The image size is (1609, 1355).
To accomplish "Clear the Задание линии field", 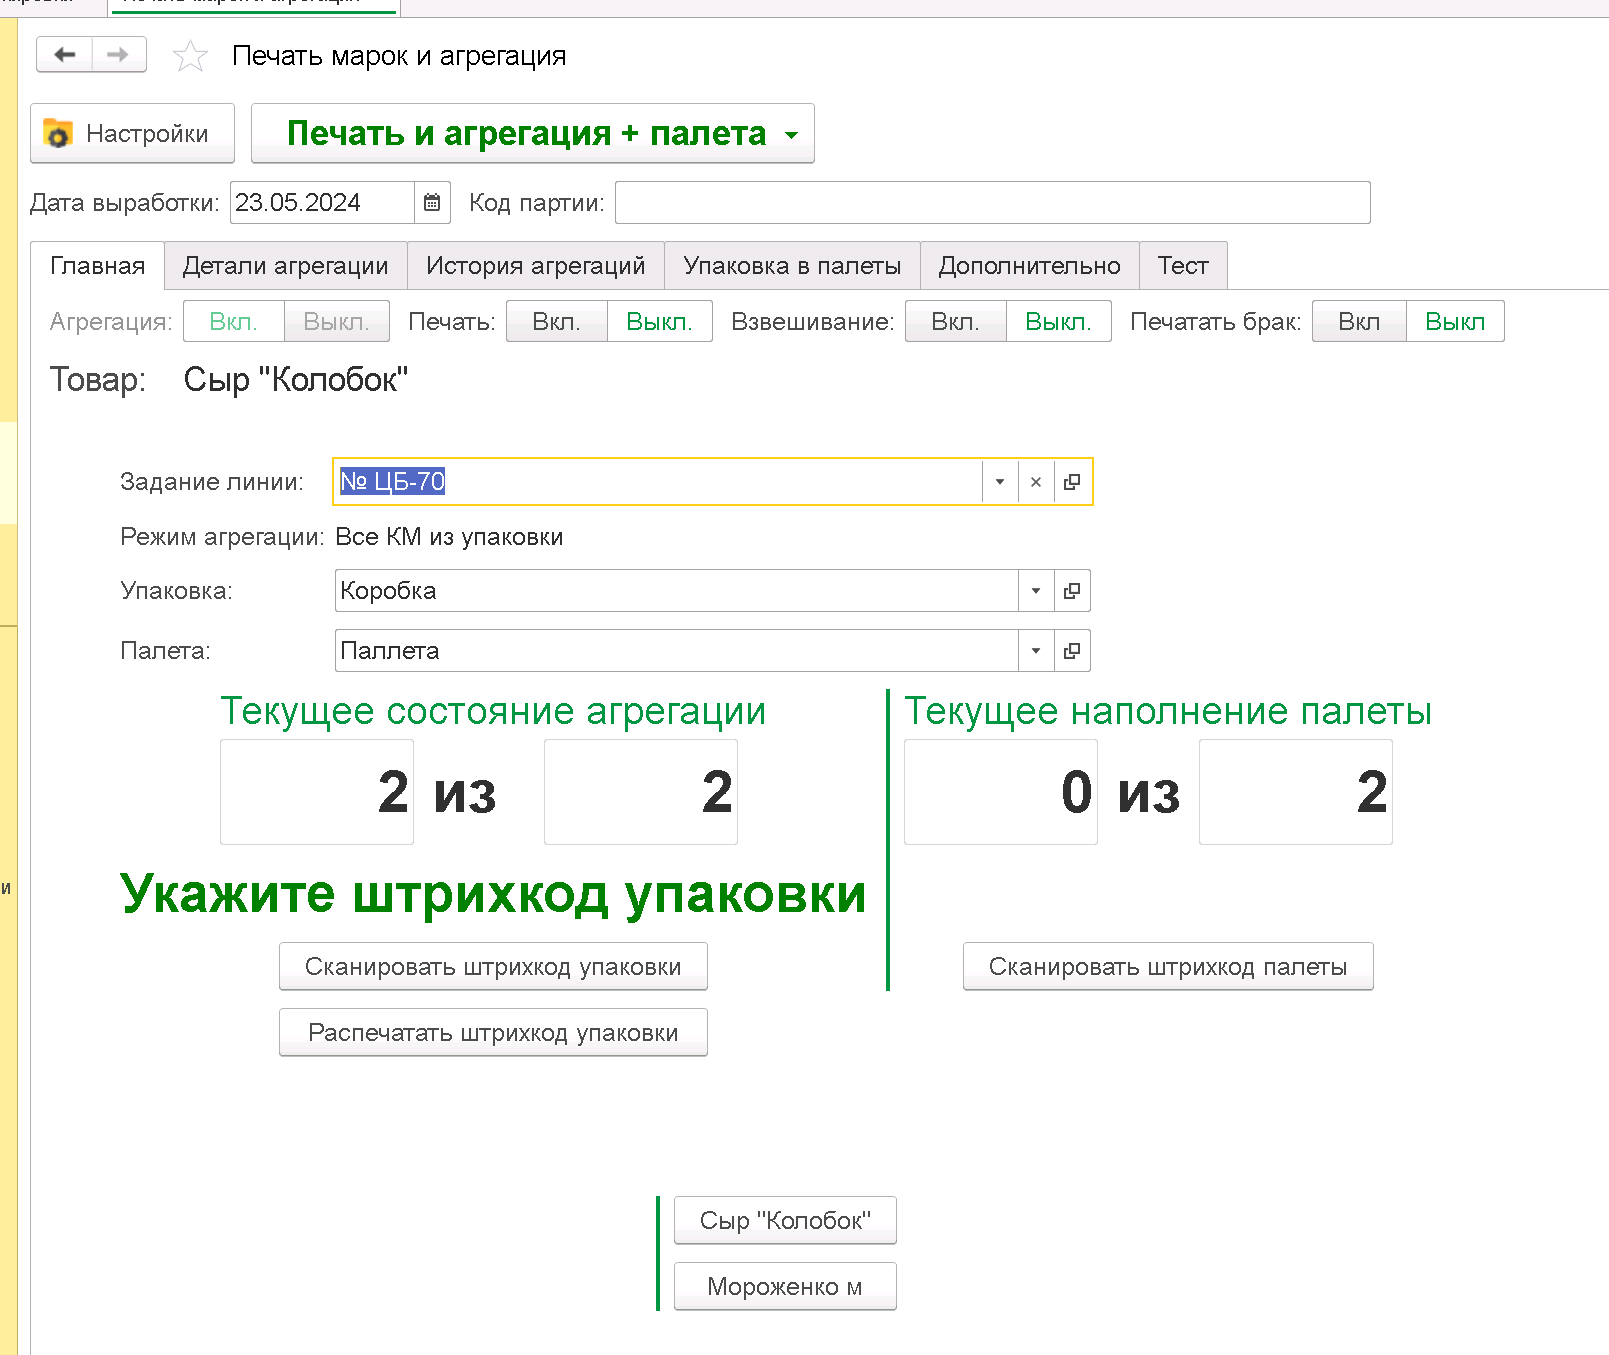I will (x=1036, y=482).
